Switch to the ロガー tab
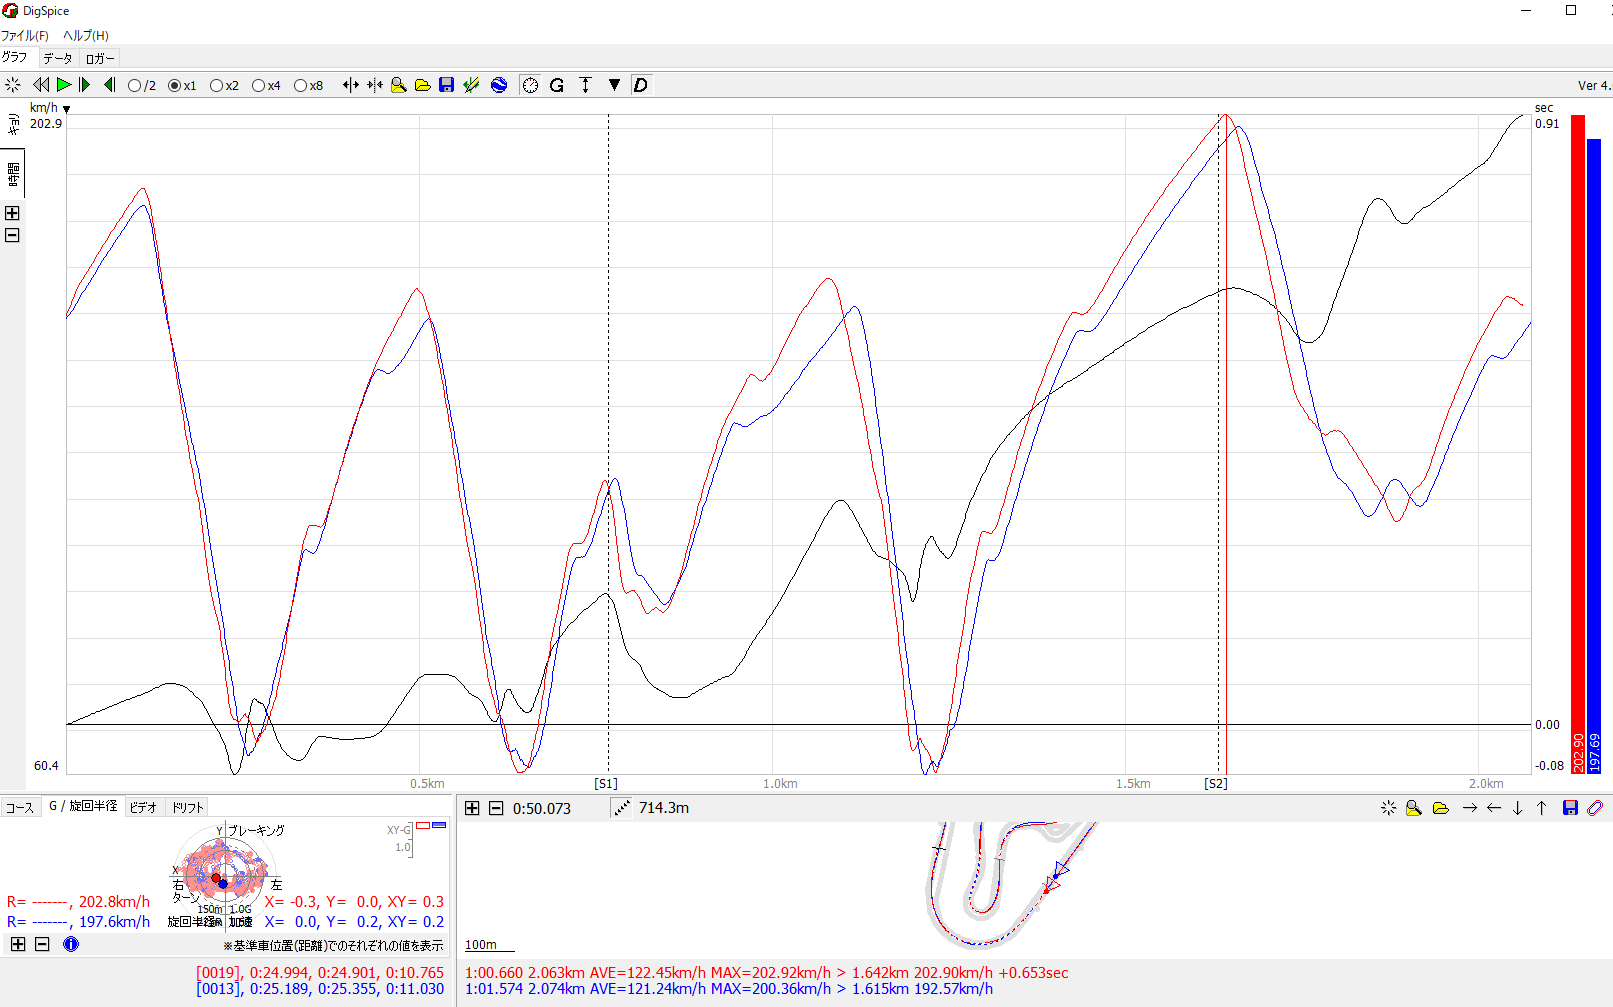1613x1007 pixels. 99,58
